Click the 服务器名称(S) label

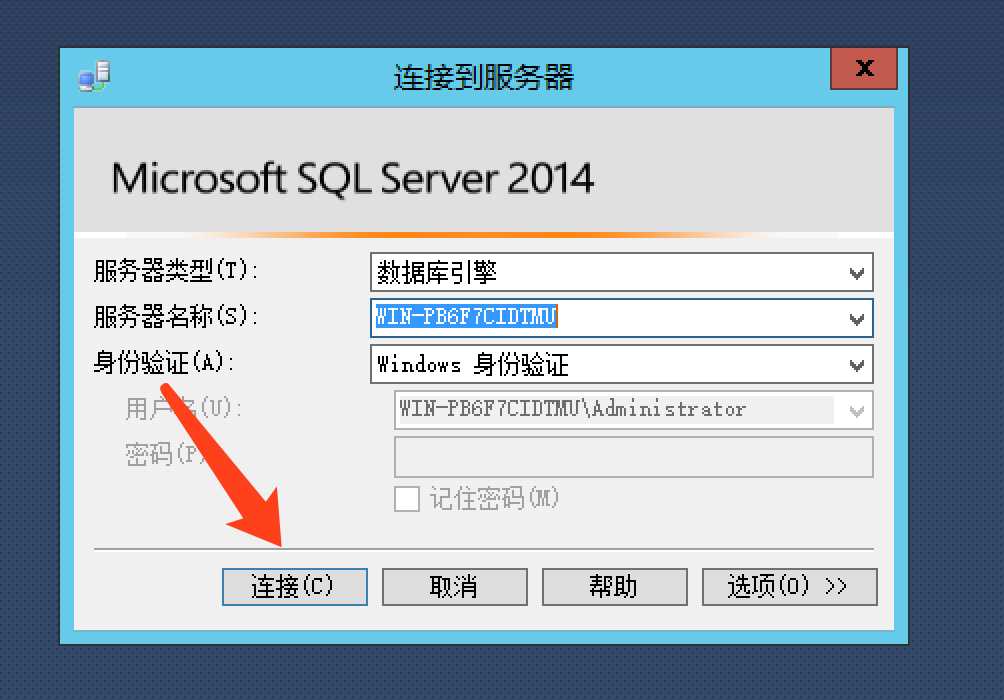point(175,316)
